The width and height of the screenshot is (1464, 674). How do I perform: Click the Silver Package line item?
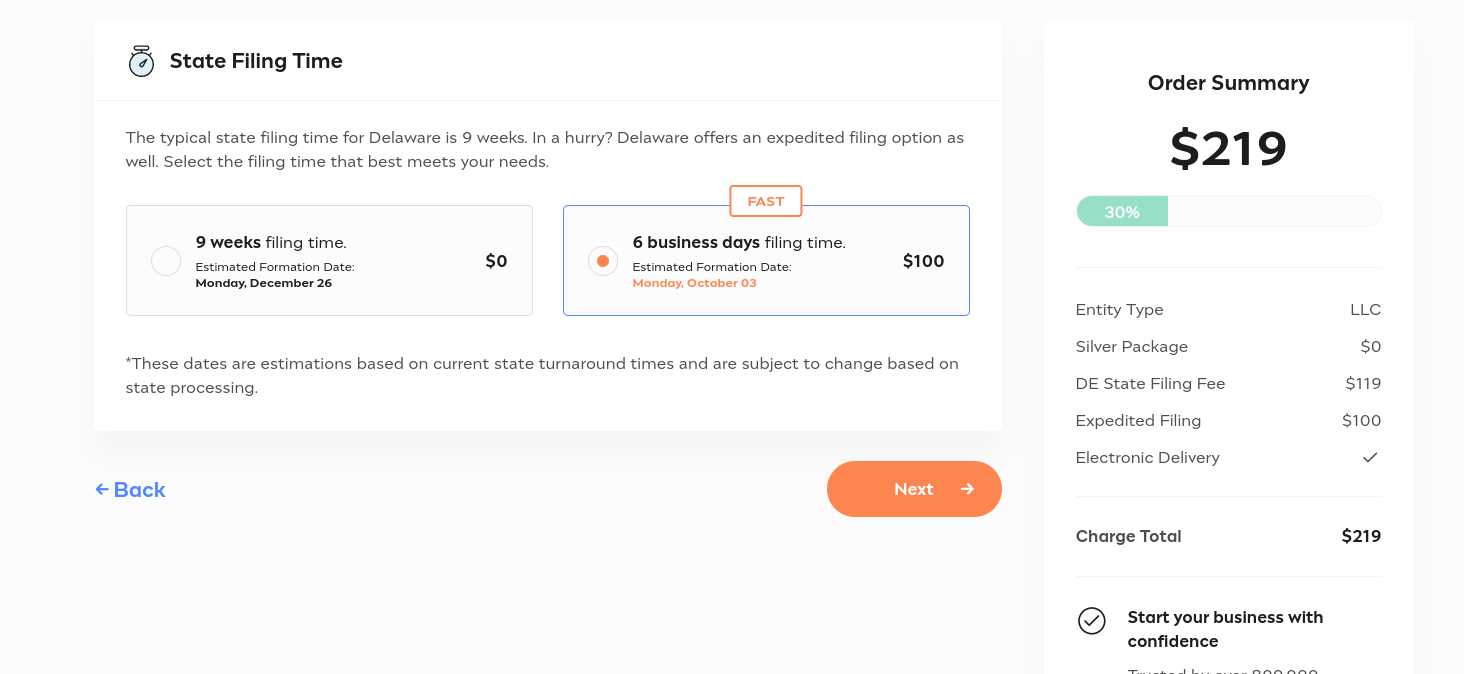1229,346
